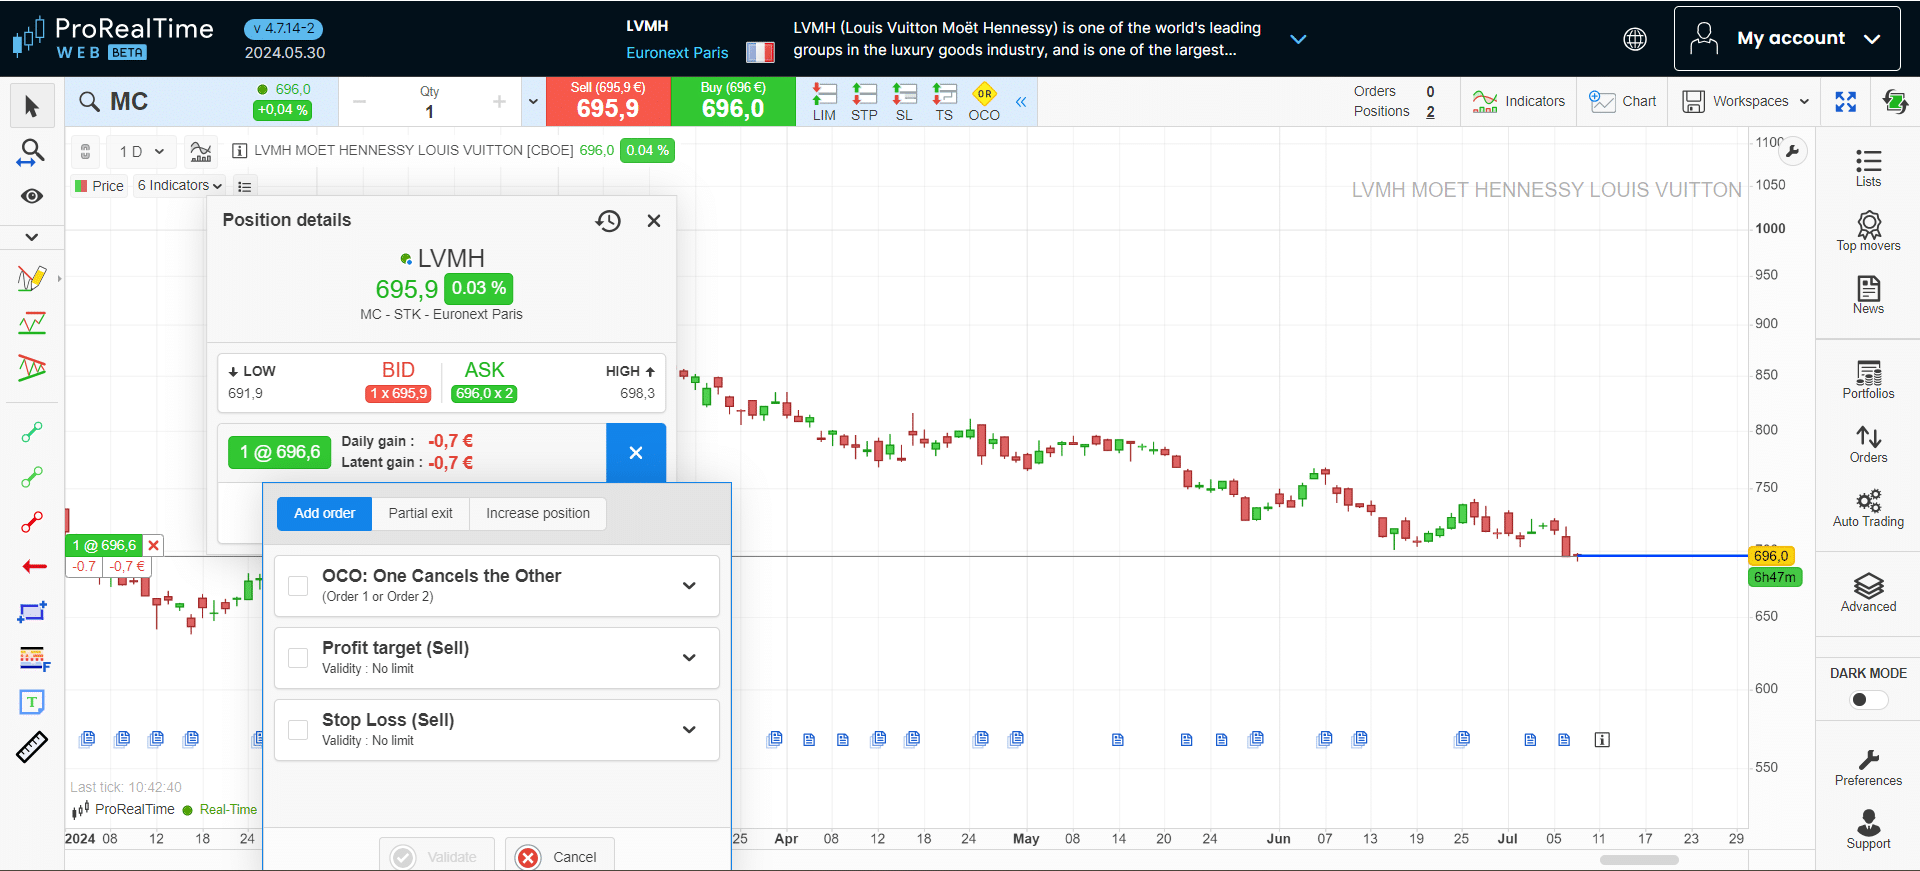The width and height of the screenshot is (1920, 871).
Task: Open the Advanced panel
Action: coord(1868,593)
